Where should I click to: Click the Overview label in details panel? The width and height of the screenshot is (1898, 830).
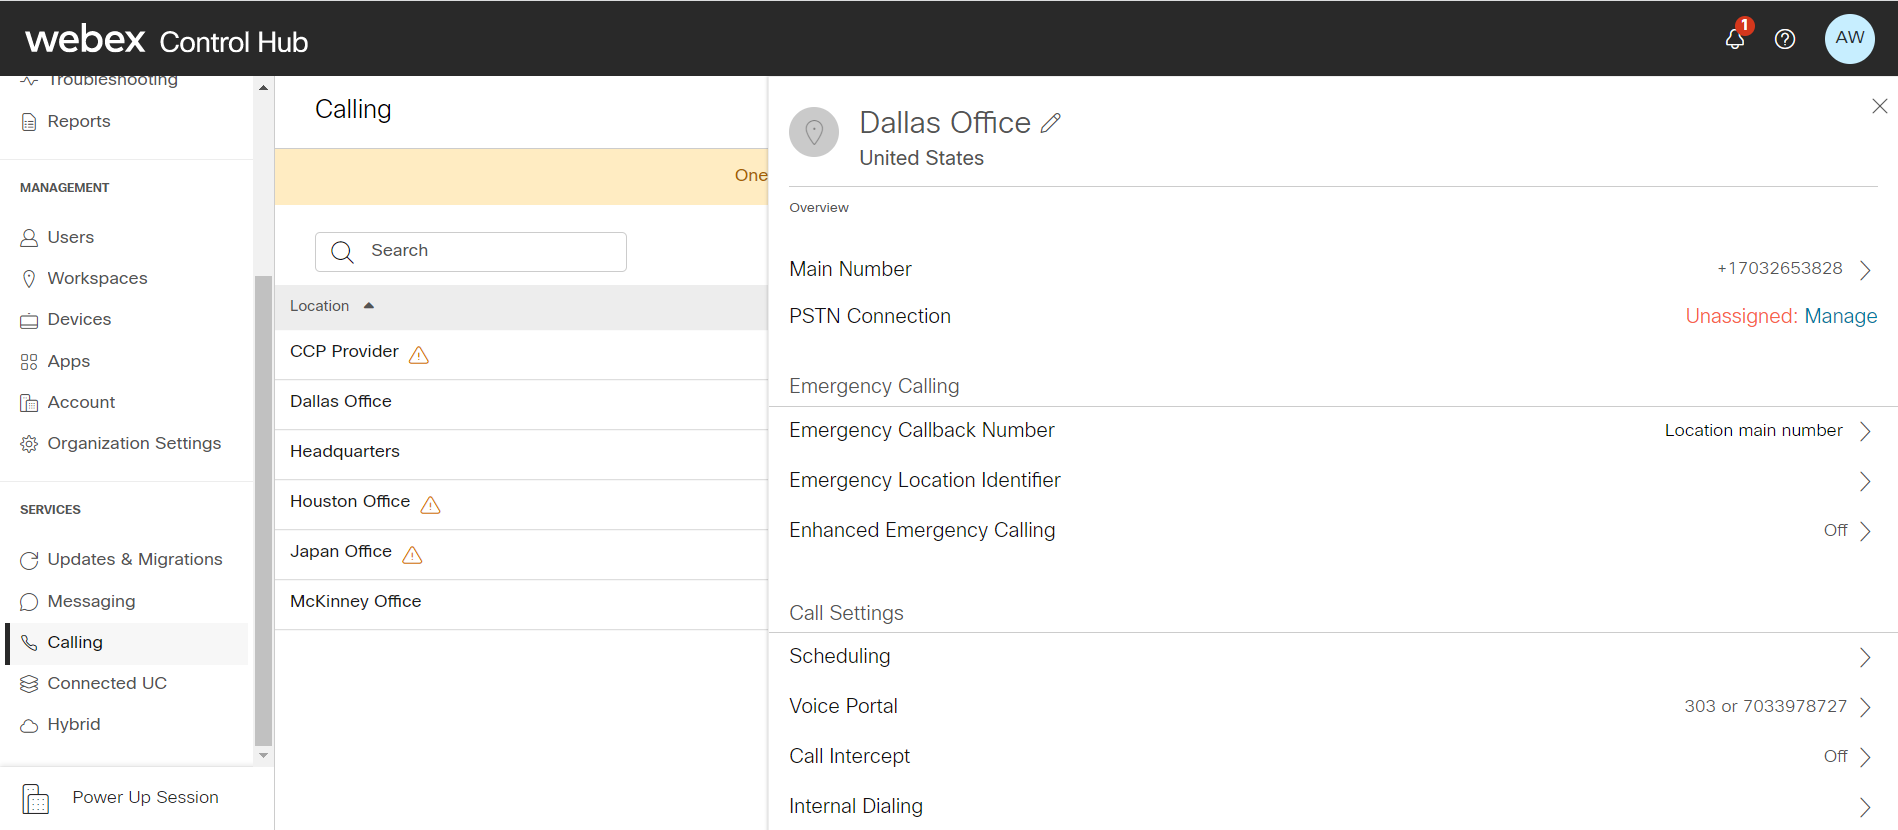coord(819,208)
